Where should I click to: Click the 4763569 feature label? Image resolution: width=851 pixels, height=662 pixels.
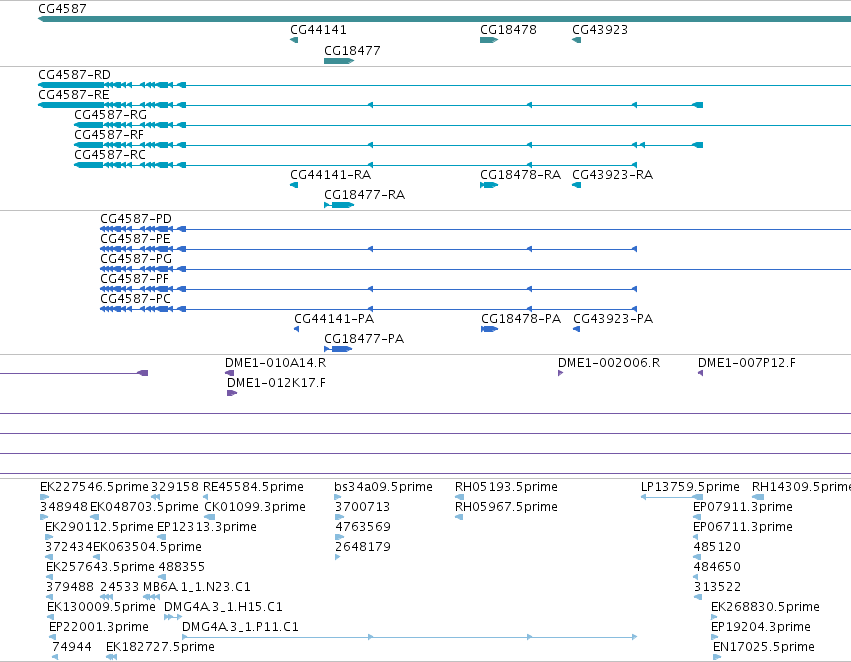coord(363,527)
